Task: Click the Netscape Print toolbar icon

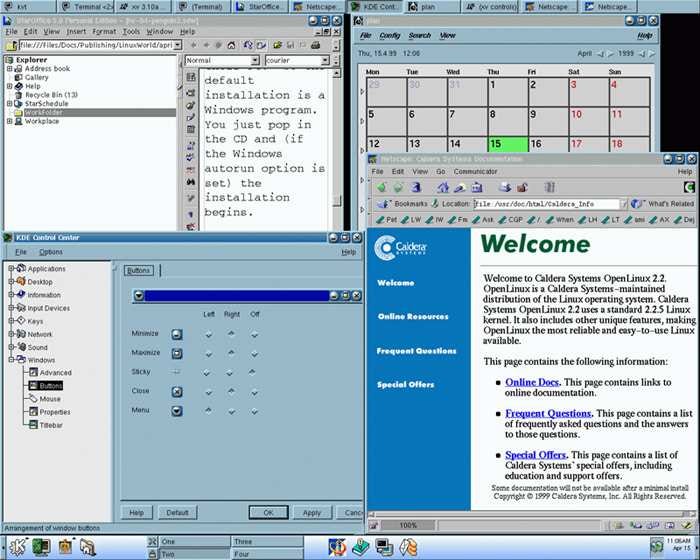Action: pos(506,187)
